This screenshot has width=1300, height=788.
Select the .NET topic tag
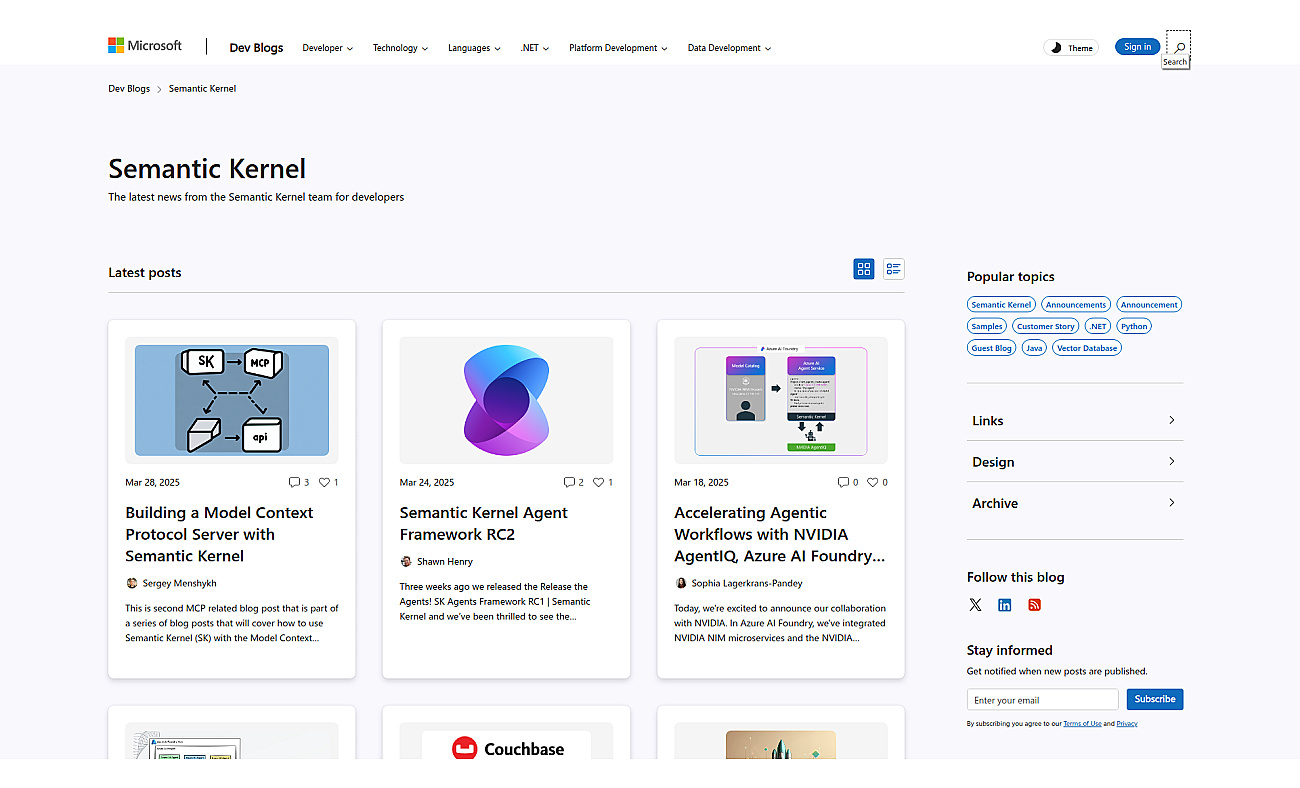click(1098, 327)
